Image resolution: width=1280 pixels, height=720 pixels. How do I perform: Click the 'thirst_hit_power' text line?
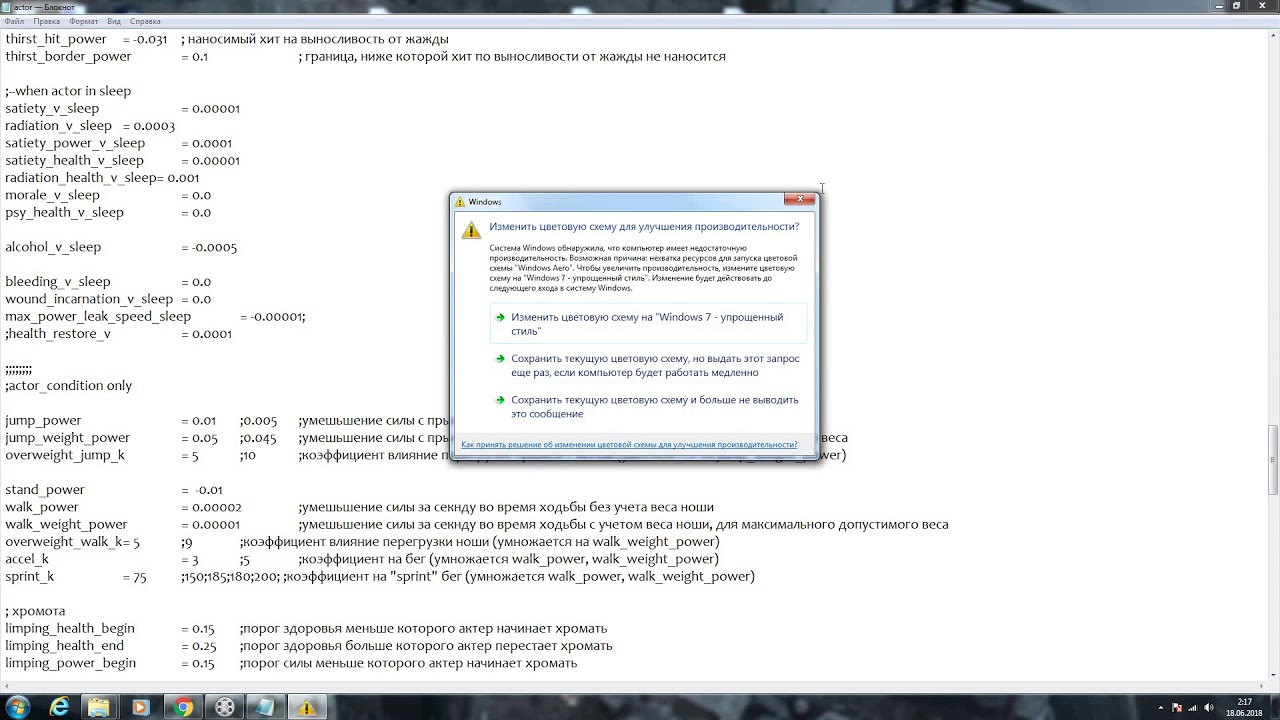point(227,39)
